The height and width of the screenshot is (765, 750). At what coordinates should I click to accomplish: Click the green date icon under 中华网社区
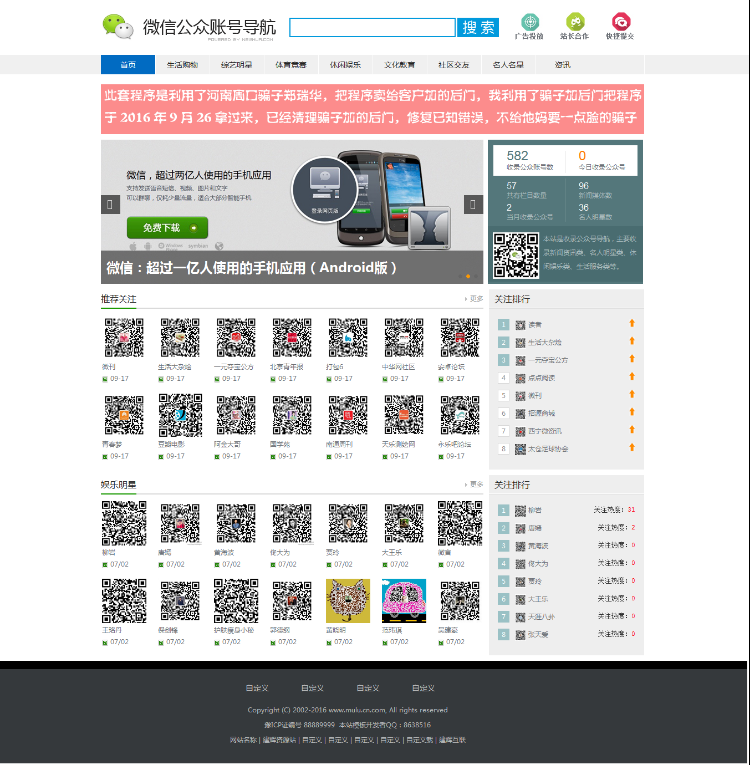(x=385, y=379)
